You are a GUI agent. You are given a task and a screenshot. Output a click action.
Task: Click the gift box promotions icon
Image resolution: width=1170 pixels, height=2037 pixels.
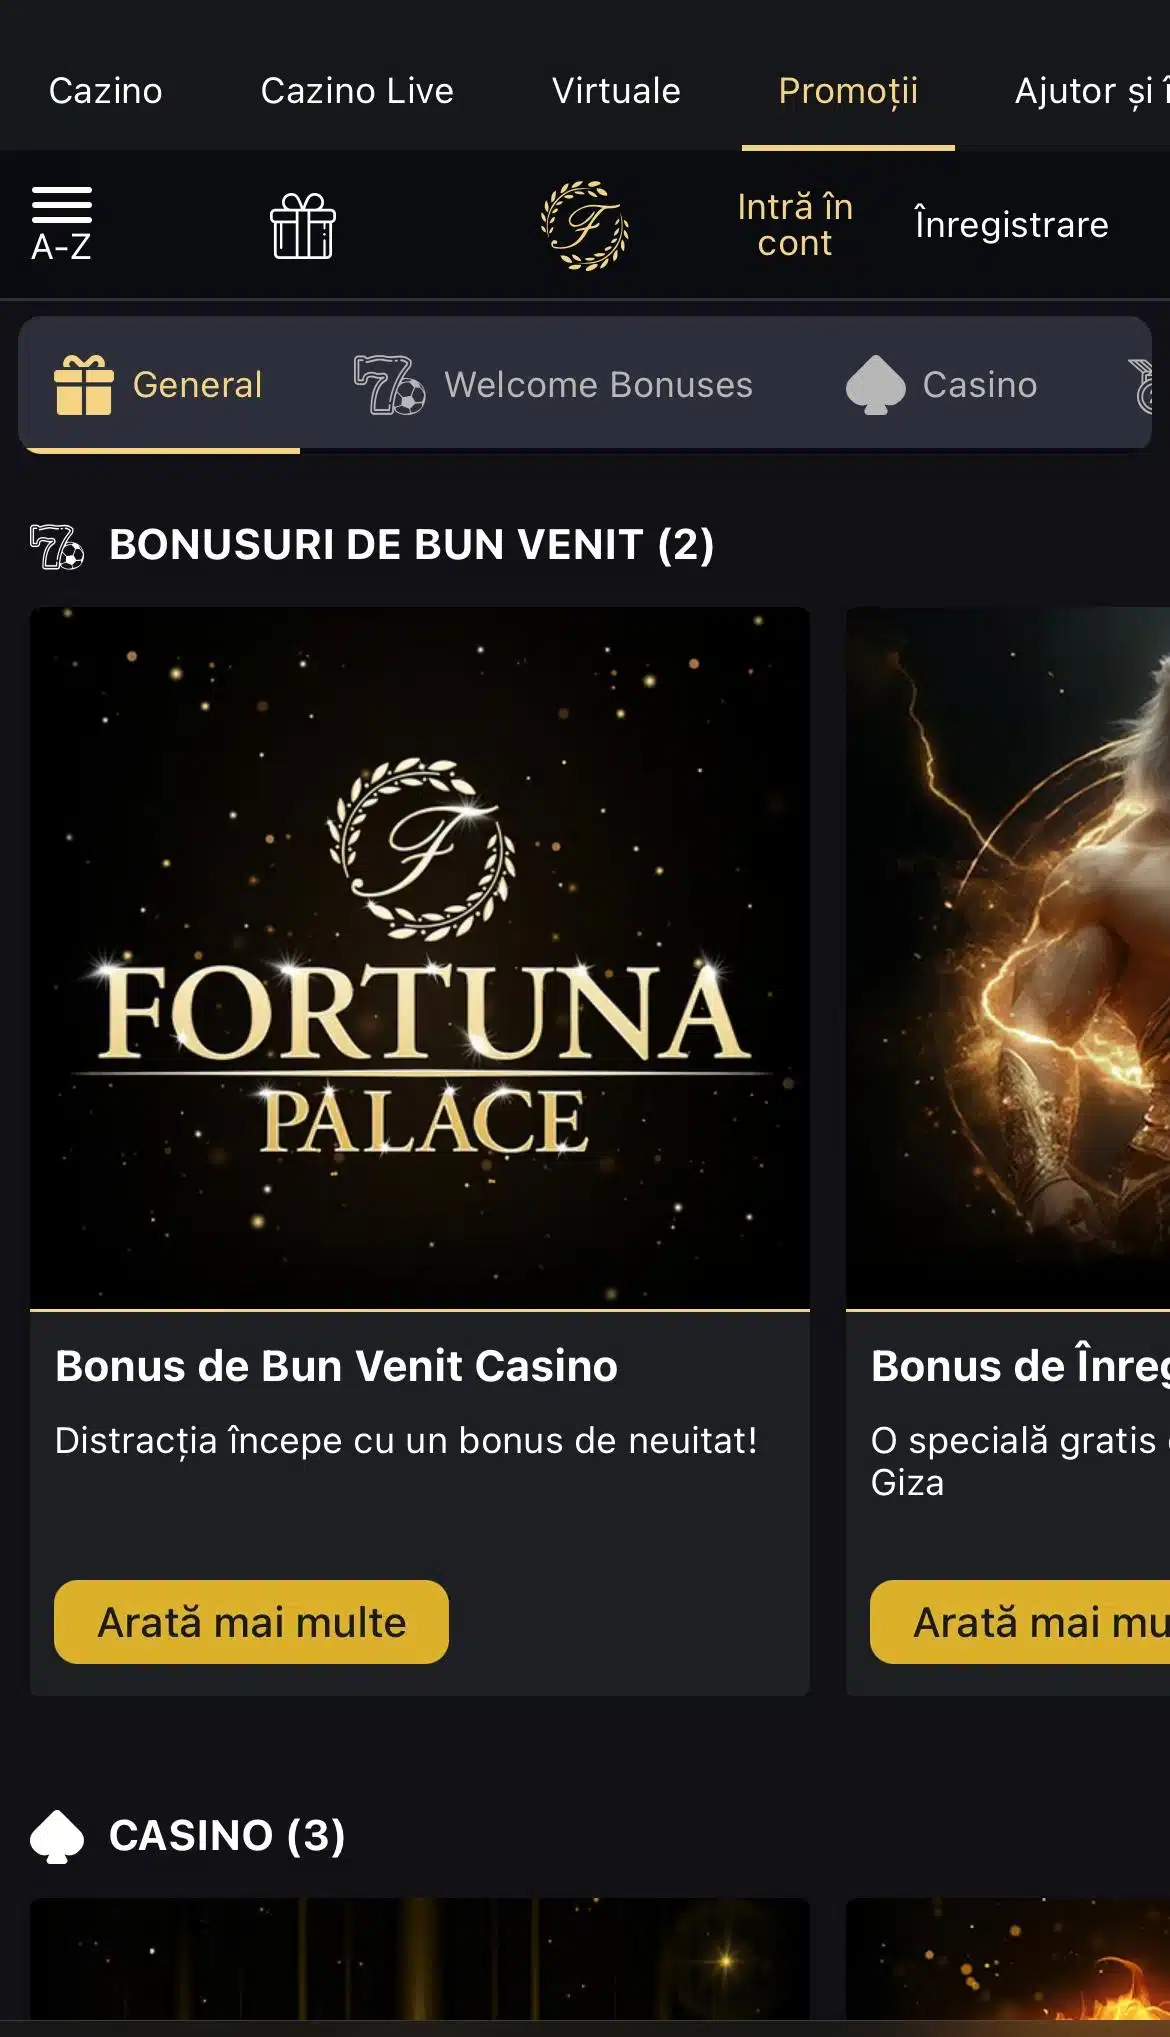302,226
